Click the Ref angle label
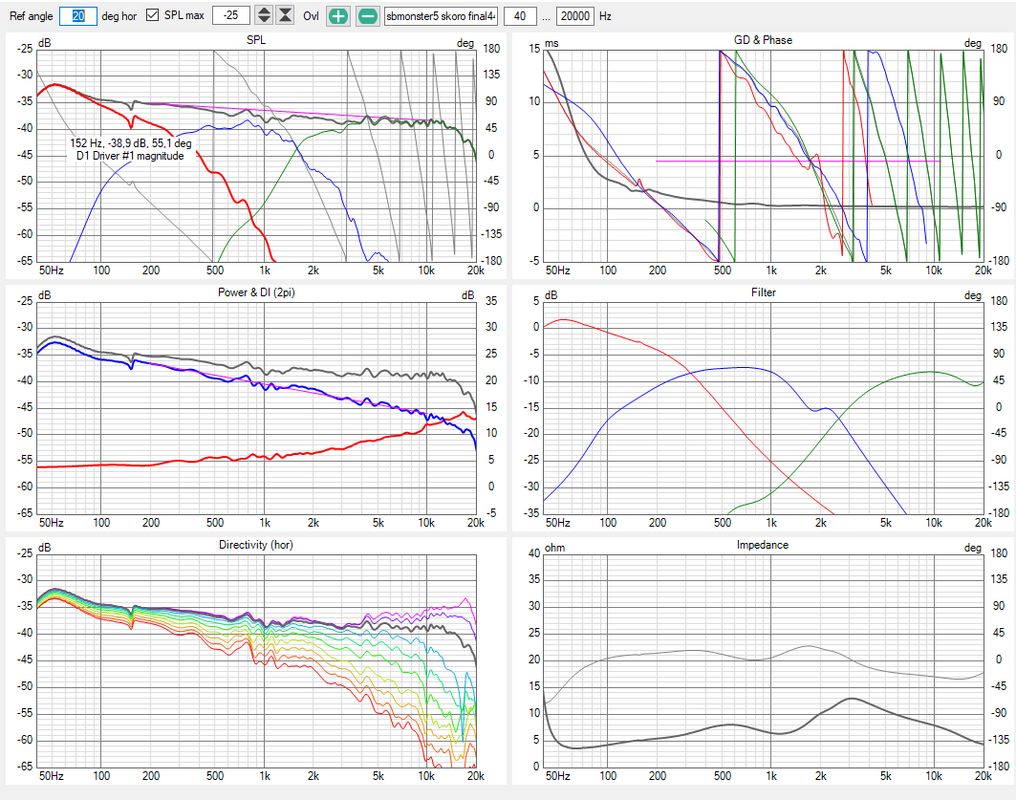 pyautogui.click(x=31, y=16)
